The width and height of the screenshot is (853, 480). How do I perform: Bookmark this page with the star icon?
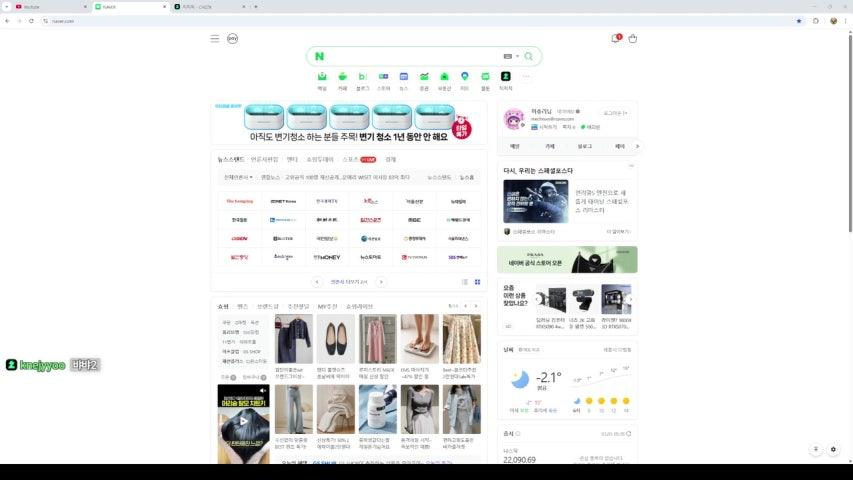click(799, 21)
